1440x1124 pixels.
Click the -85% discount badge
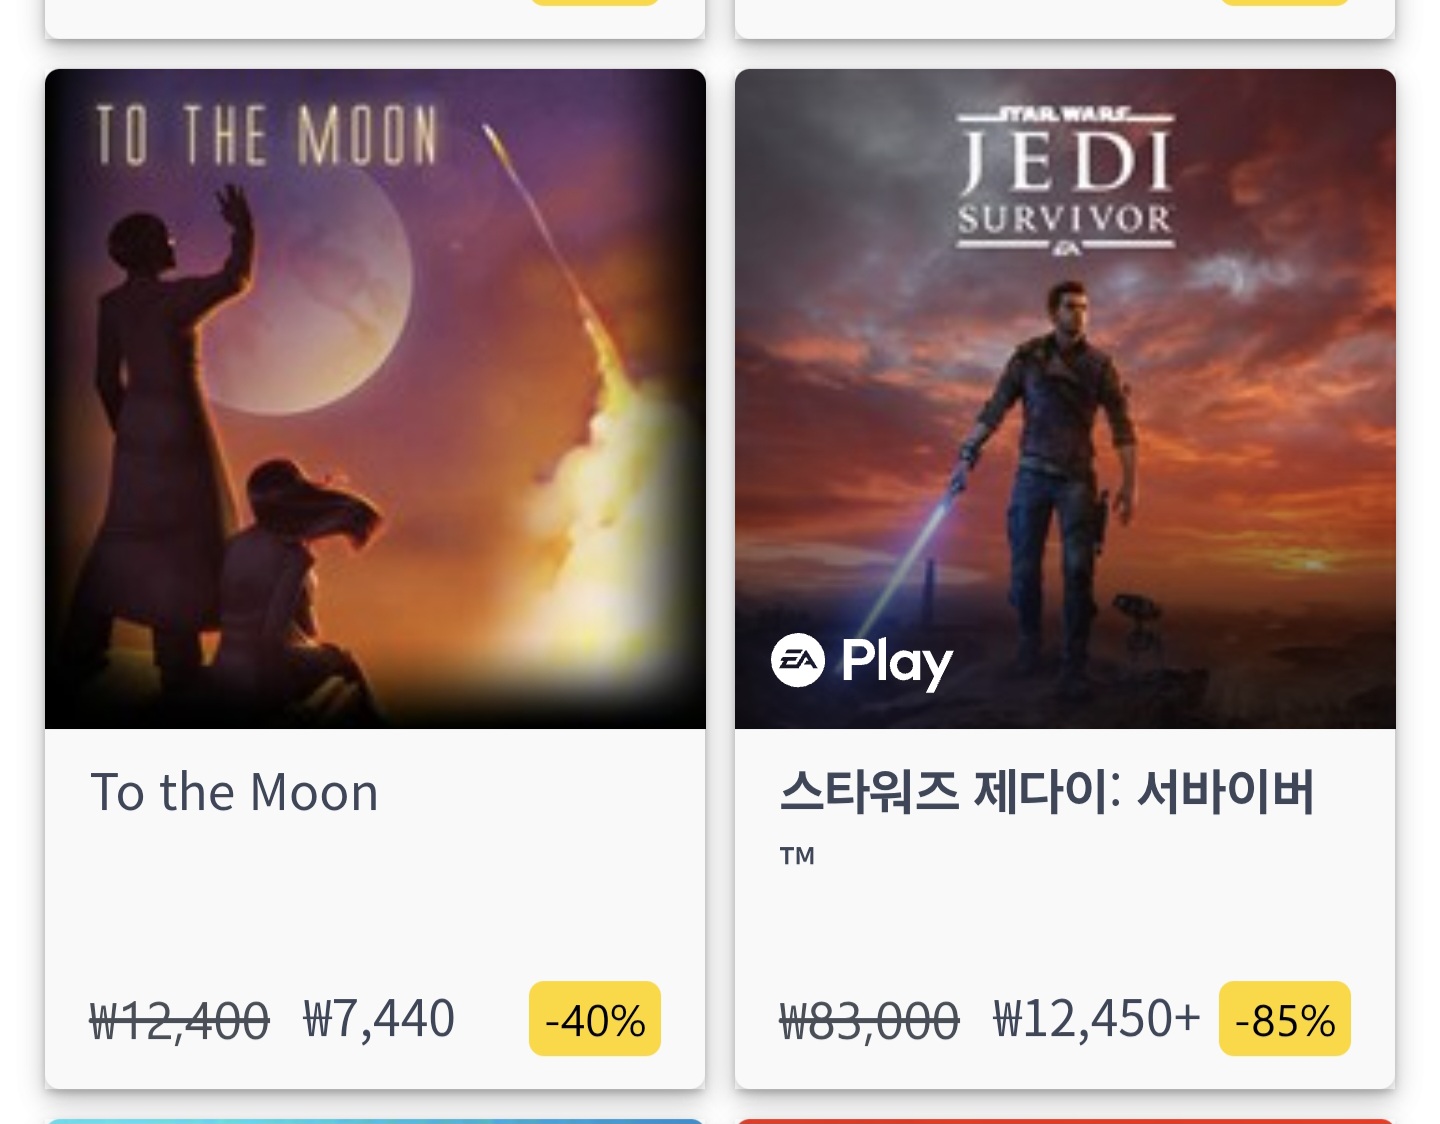pos(1284,1019)
